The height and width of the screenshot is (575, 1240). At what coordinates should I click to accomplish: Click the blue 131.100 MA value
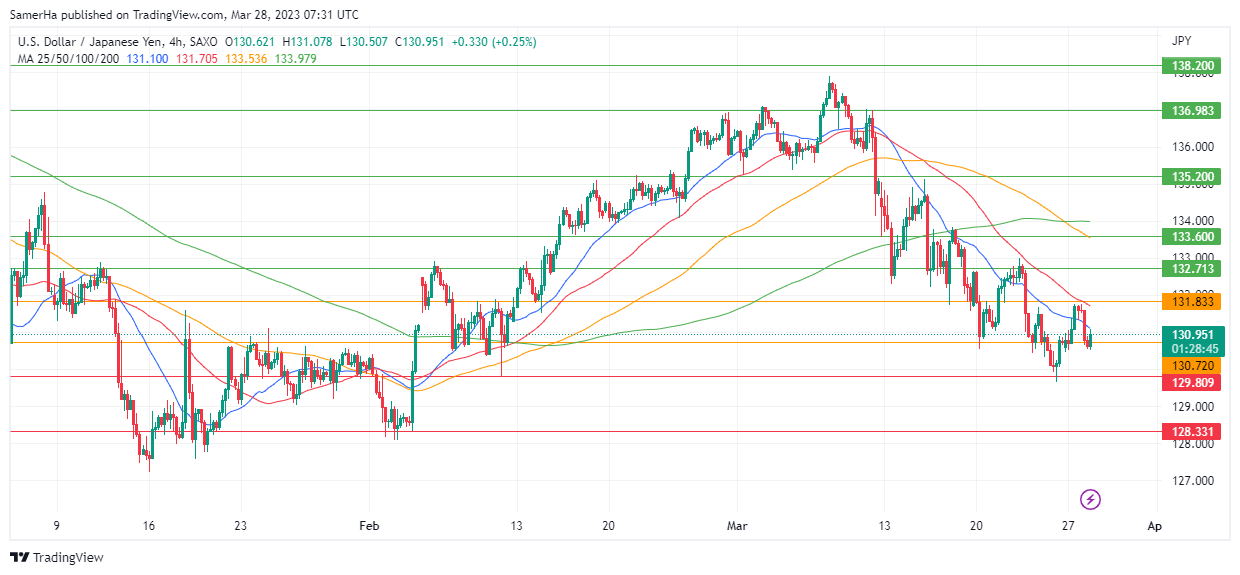[147, 58]
